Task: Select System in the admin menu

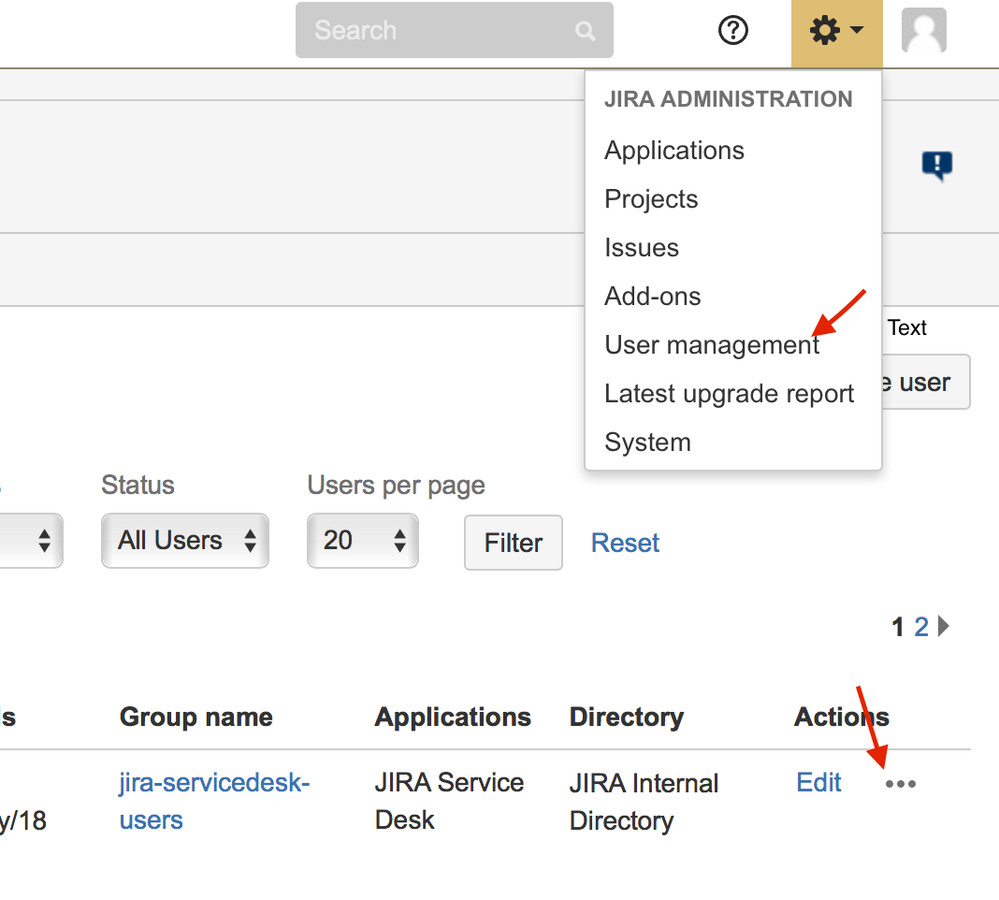Action: tap(647, 442)
